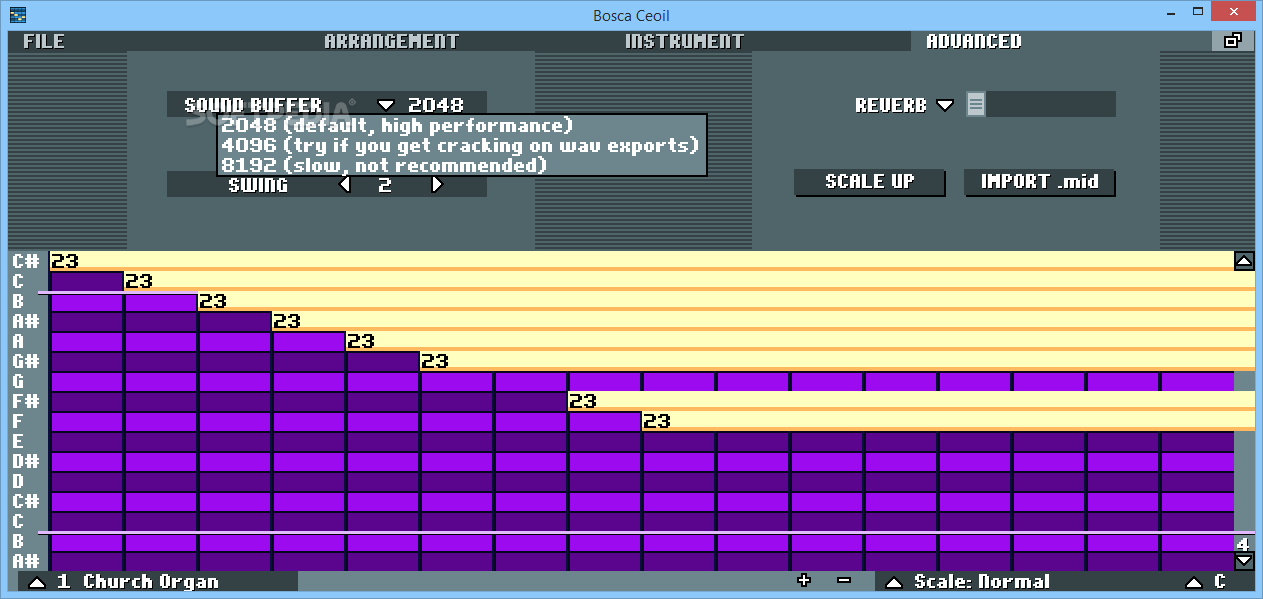
Task: Increase swing with the right arrow
Action: (x=436, y=184)
